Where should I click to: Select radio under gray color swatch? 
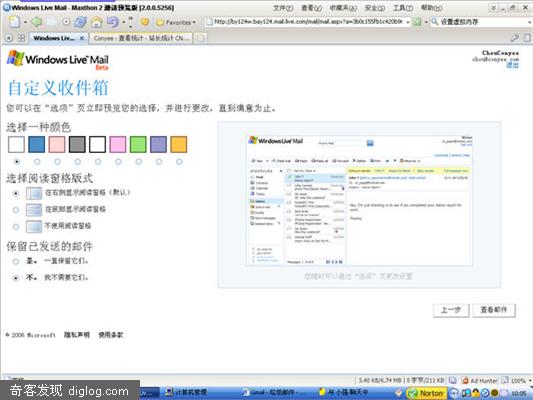click(78, 161)
